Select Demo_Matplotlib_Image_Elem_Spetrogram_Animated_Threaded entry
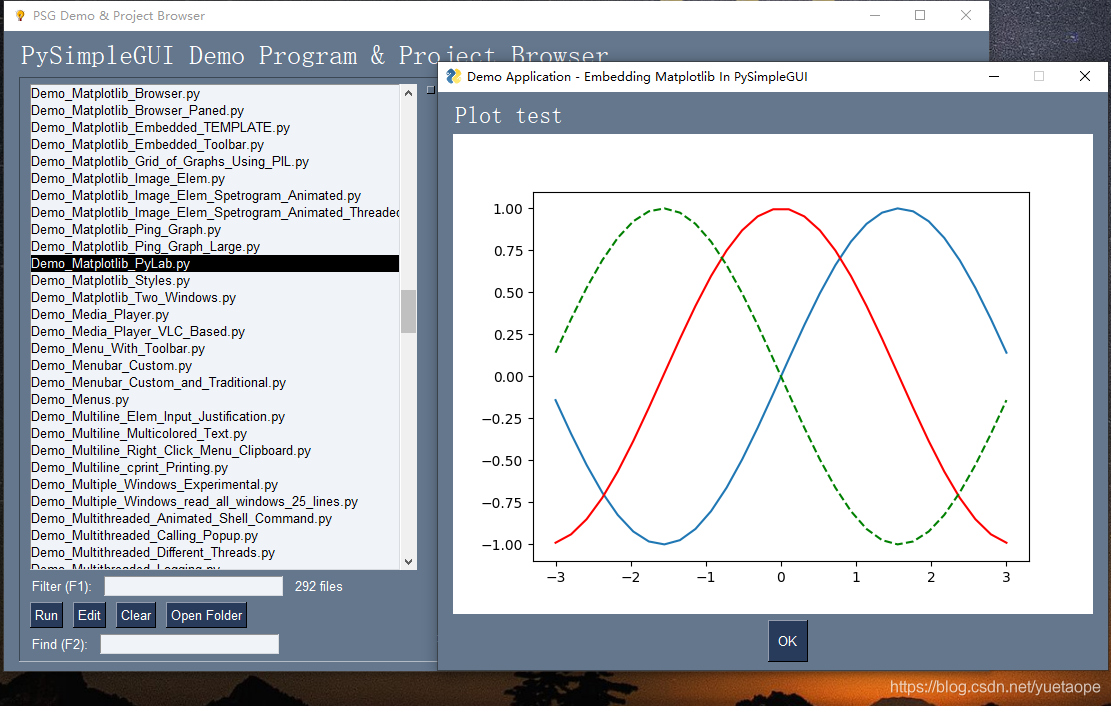Image resolution: width=1111 pixels, height=706 pixels. pos(215,213)
